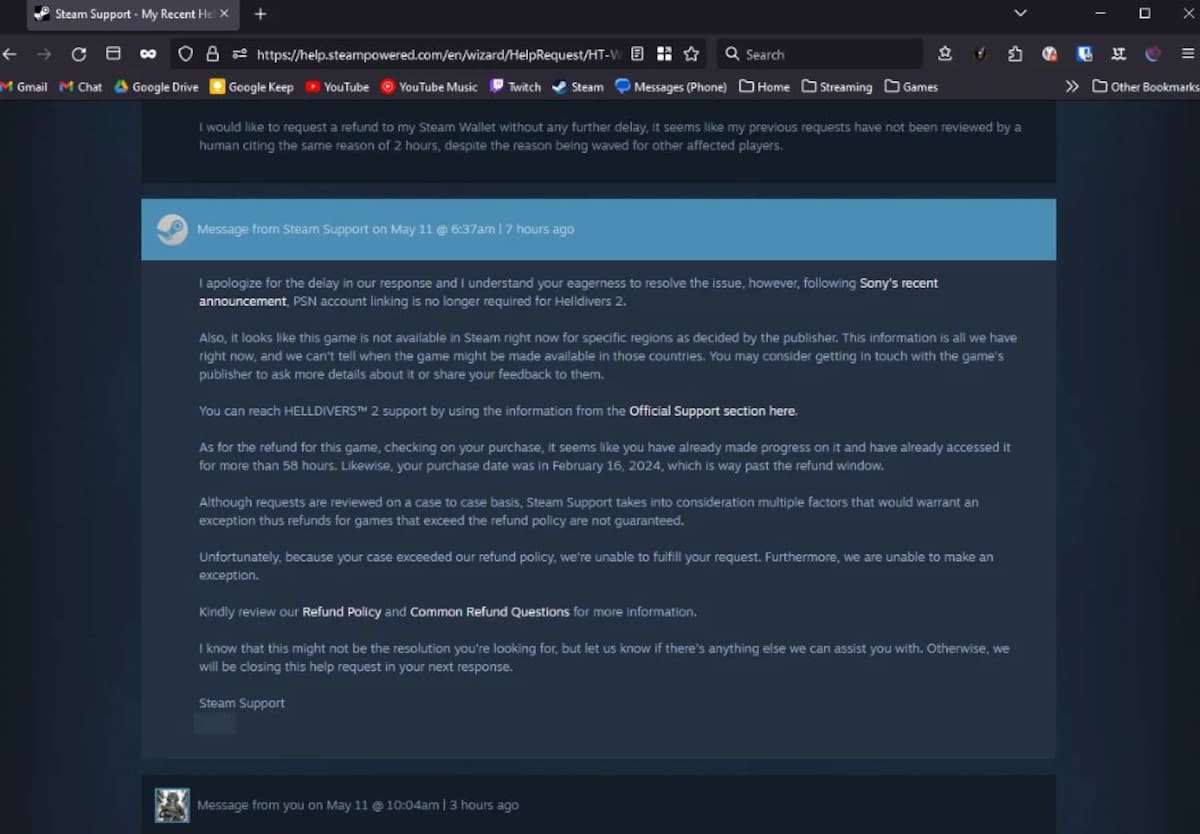Go back to the previous page

pyautogui.click(x=10, y=54)
